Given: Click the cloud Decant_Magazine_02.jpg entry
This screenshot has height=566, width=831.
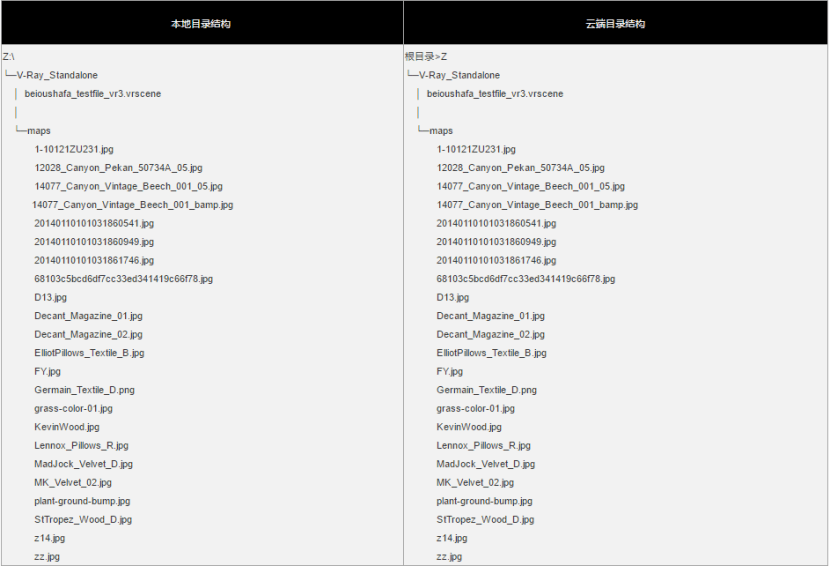Looking at the screenshot, I should 491,334.
